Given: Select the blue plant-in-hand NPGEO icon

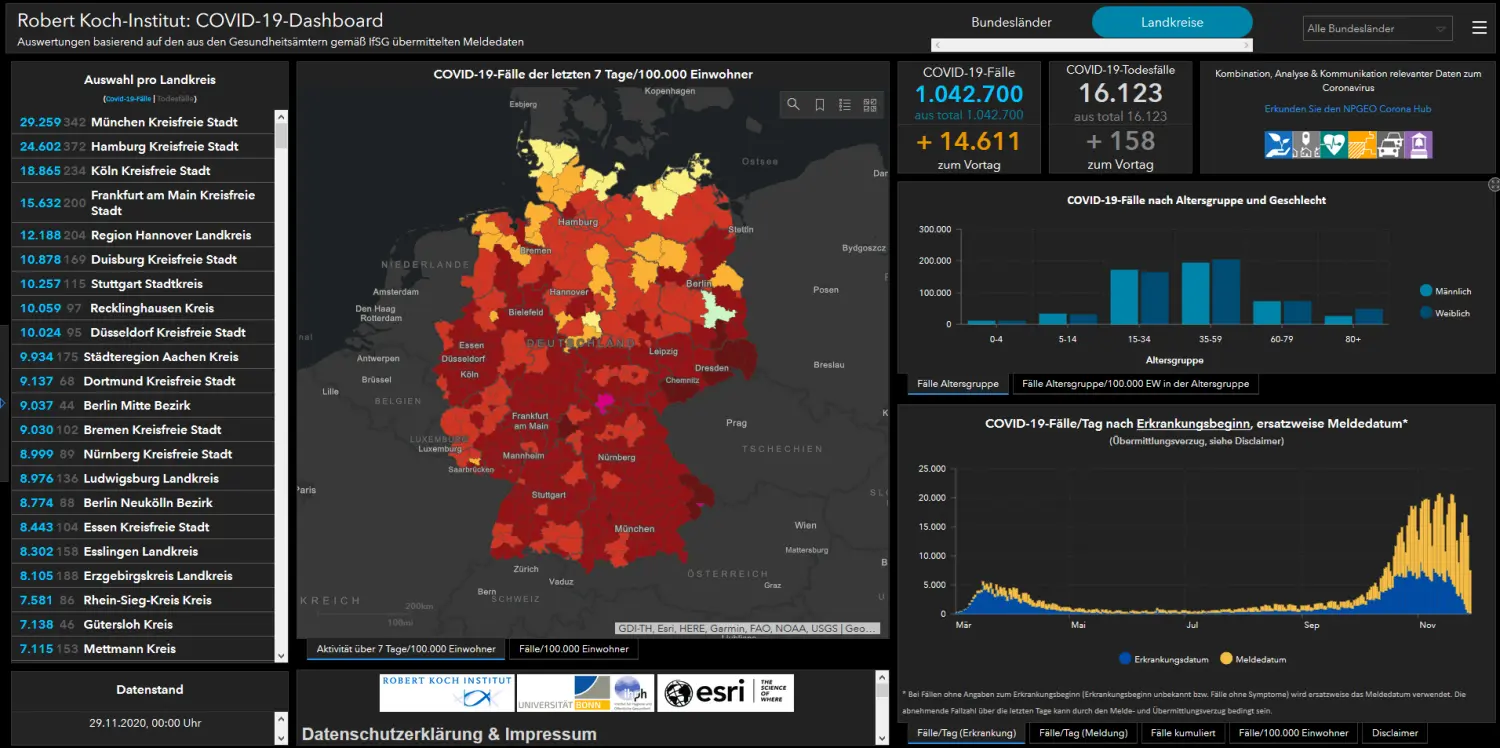Looking at the screenshot, I should point(1276,145).
